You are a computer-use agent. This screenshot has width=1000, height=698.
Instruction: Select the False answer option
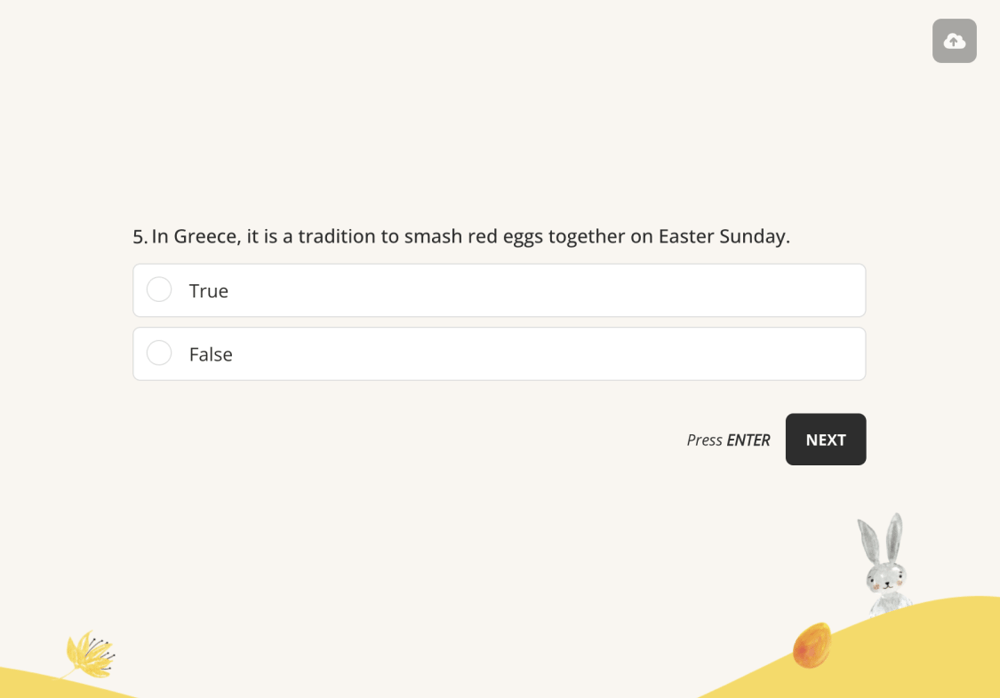point(499,353)
